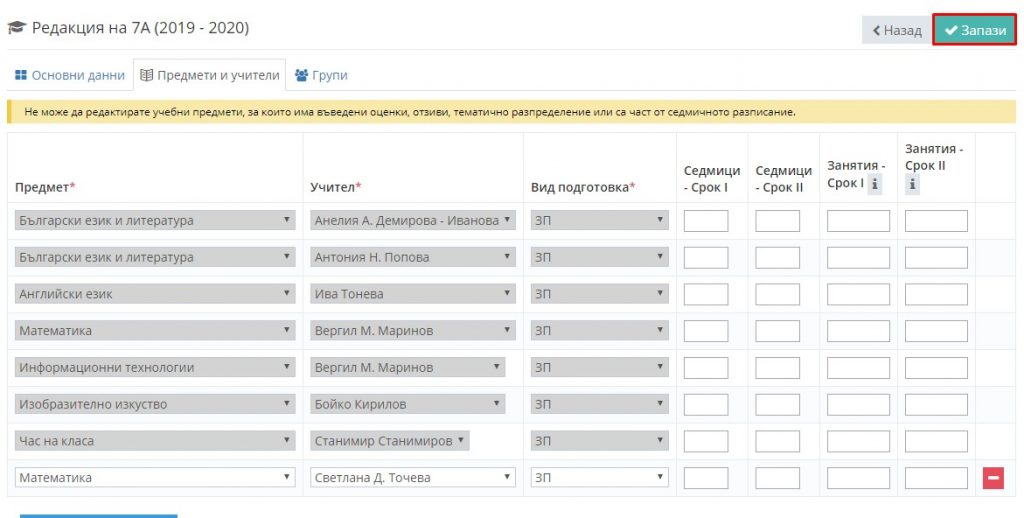Viewport: 1024px width, 518px height.
Task: Open teacher dropdown Антония Н. Попова
Action: [x=413, y=257]
